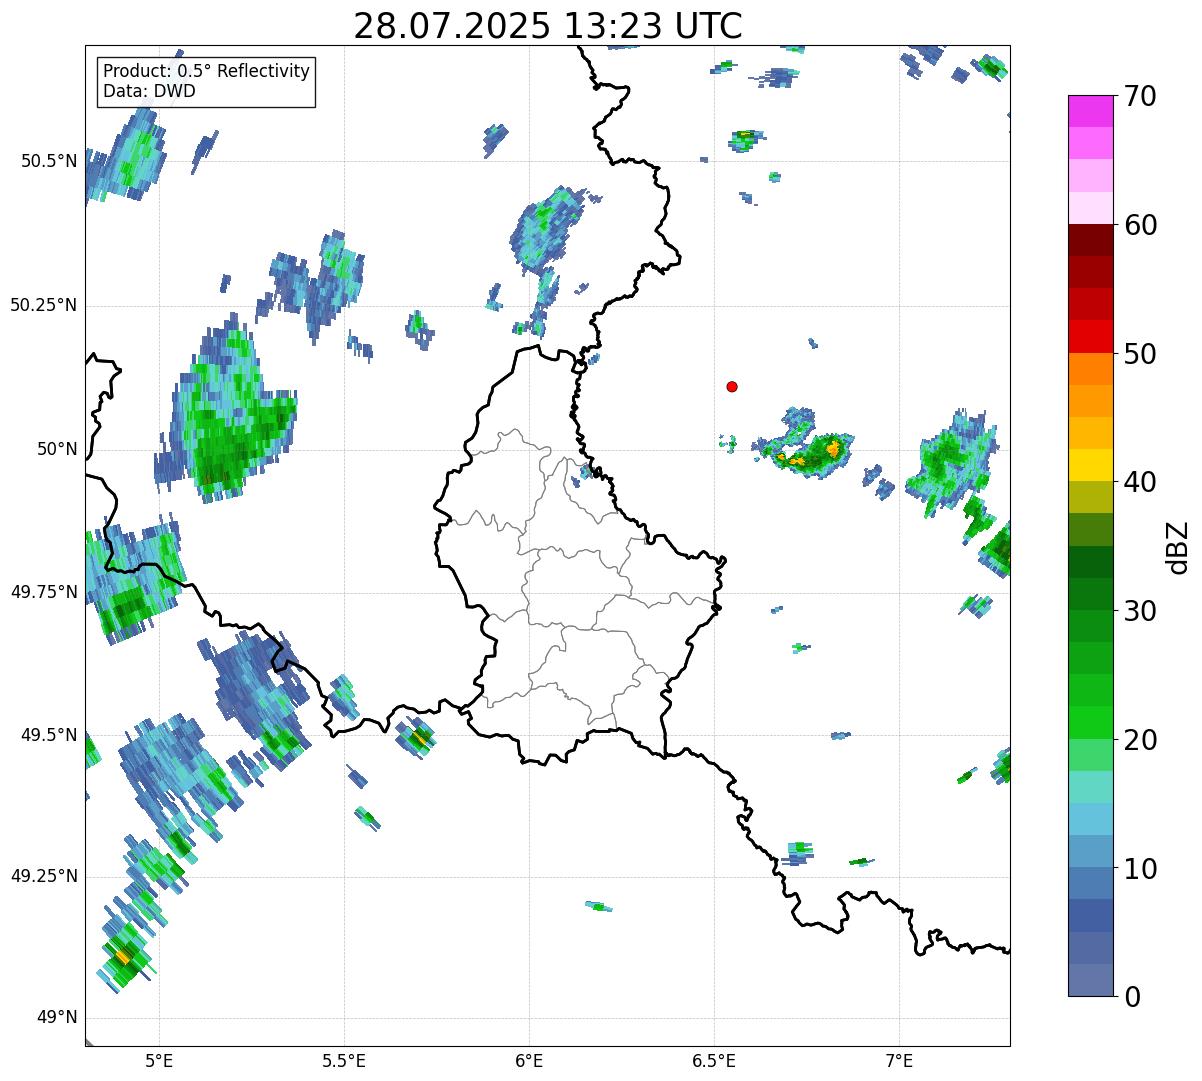This screenshot has height=1081, width=1202.
Task: Click the 'dBZ' colorbar axis label
Action: (1179, 547)
